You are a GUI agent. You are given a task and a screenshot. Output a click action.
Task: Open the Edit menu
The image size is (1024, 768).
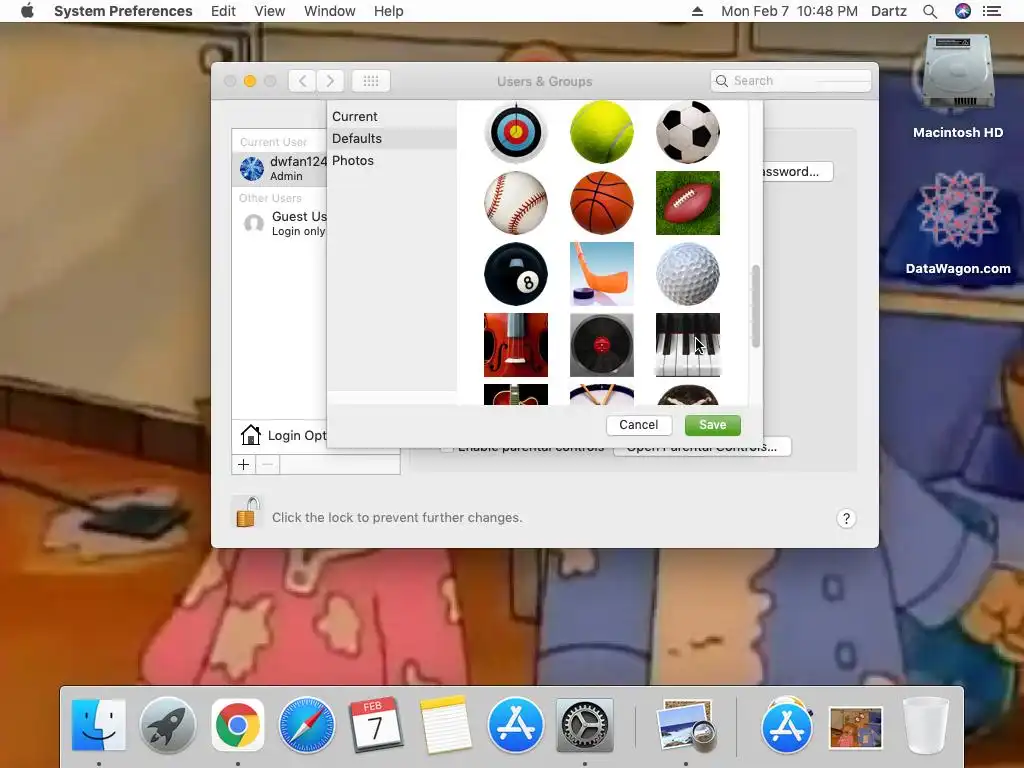click(223, 11)
